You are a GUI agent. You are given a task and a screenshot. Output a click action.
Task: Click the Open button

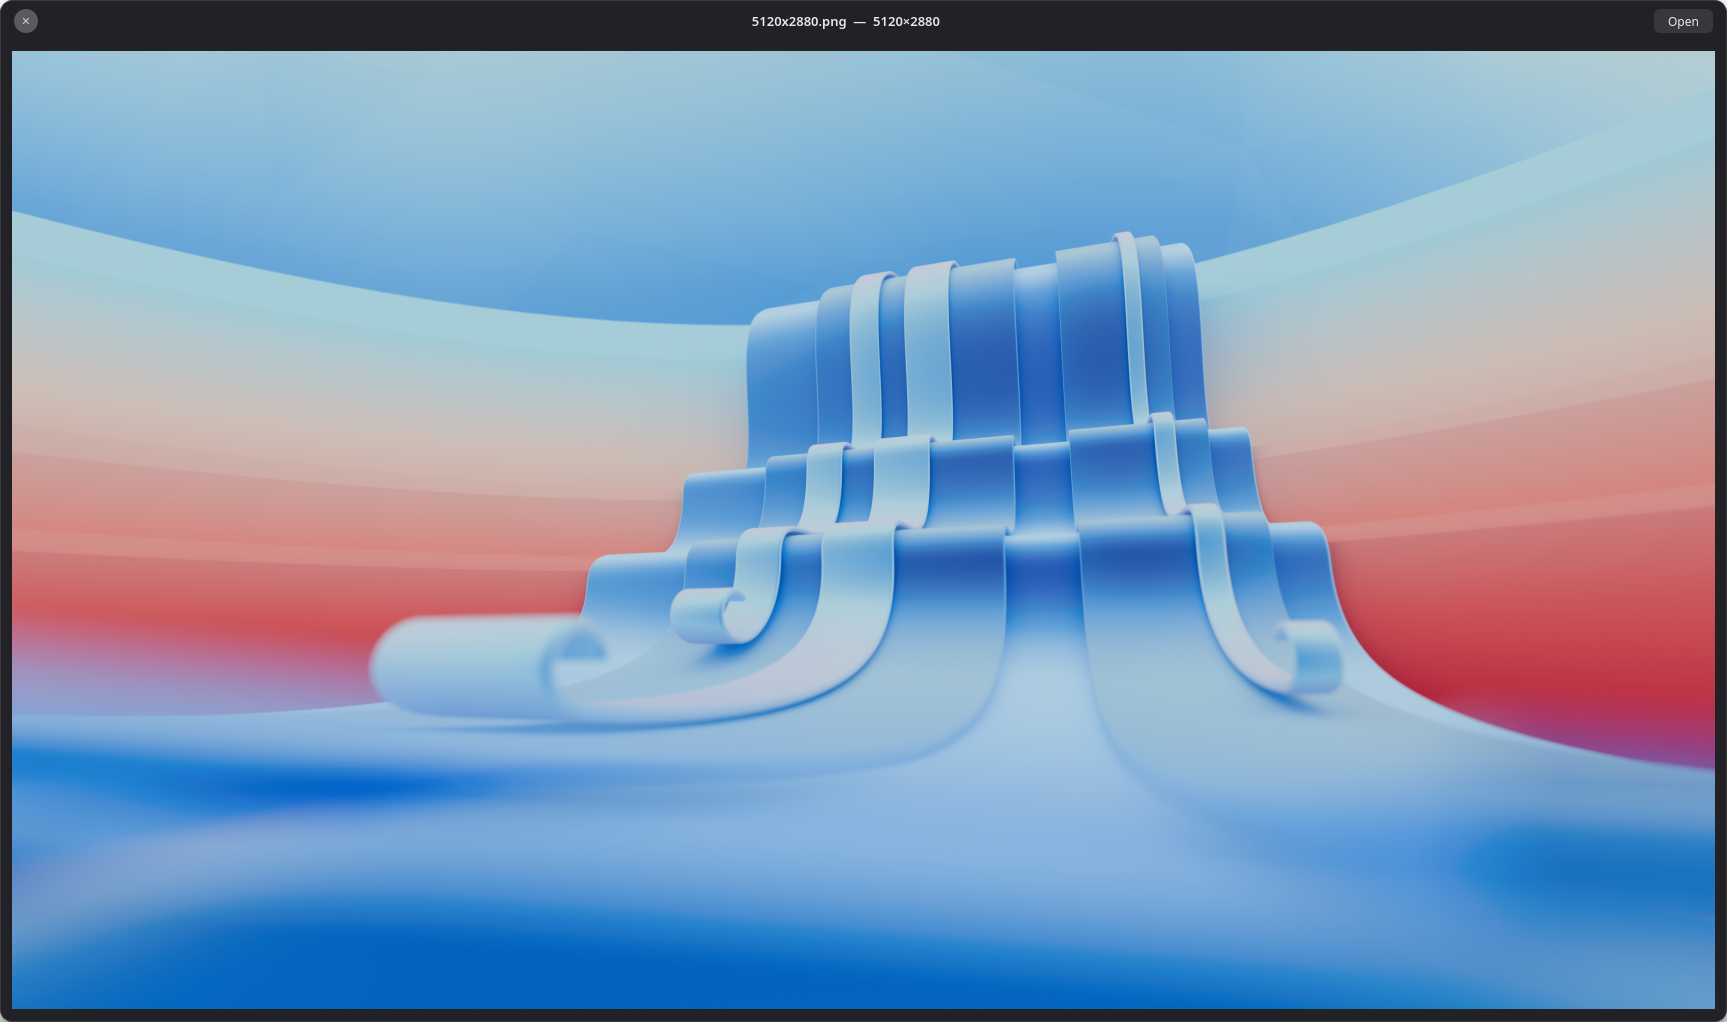1682,21
